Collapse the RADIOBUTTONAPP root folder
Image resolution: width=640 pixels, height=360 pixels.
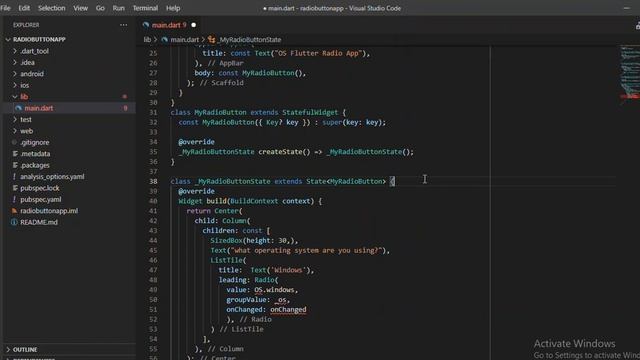click(39, 40)
